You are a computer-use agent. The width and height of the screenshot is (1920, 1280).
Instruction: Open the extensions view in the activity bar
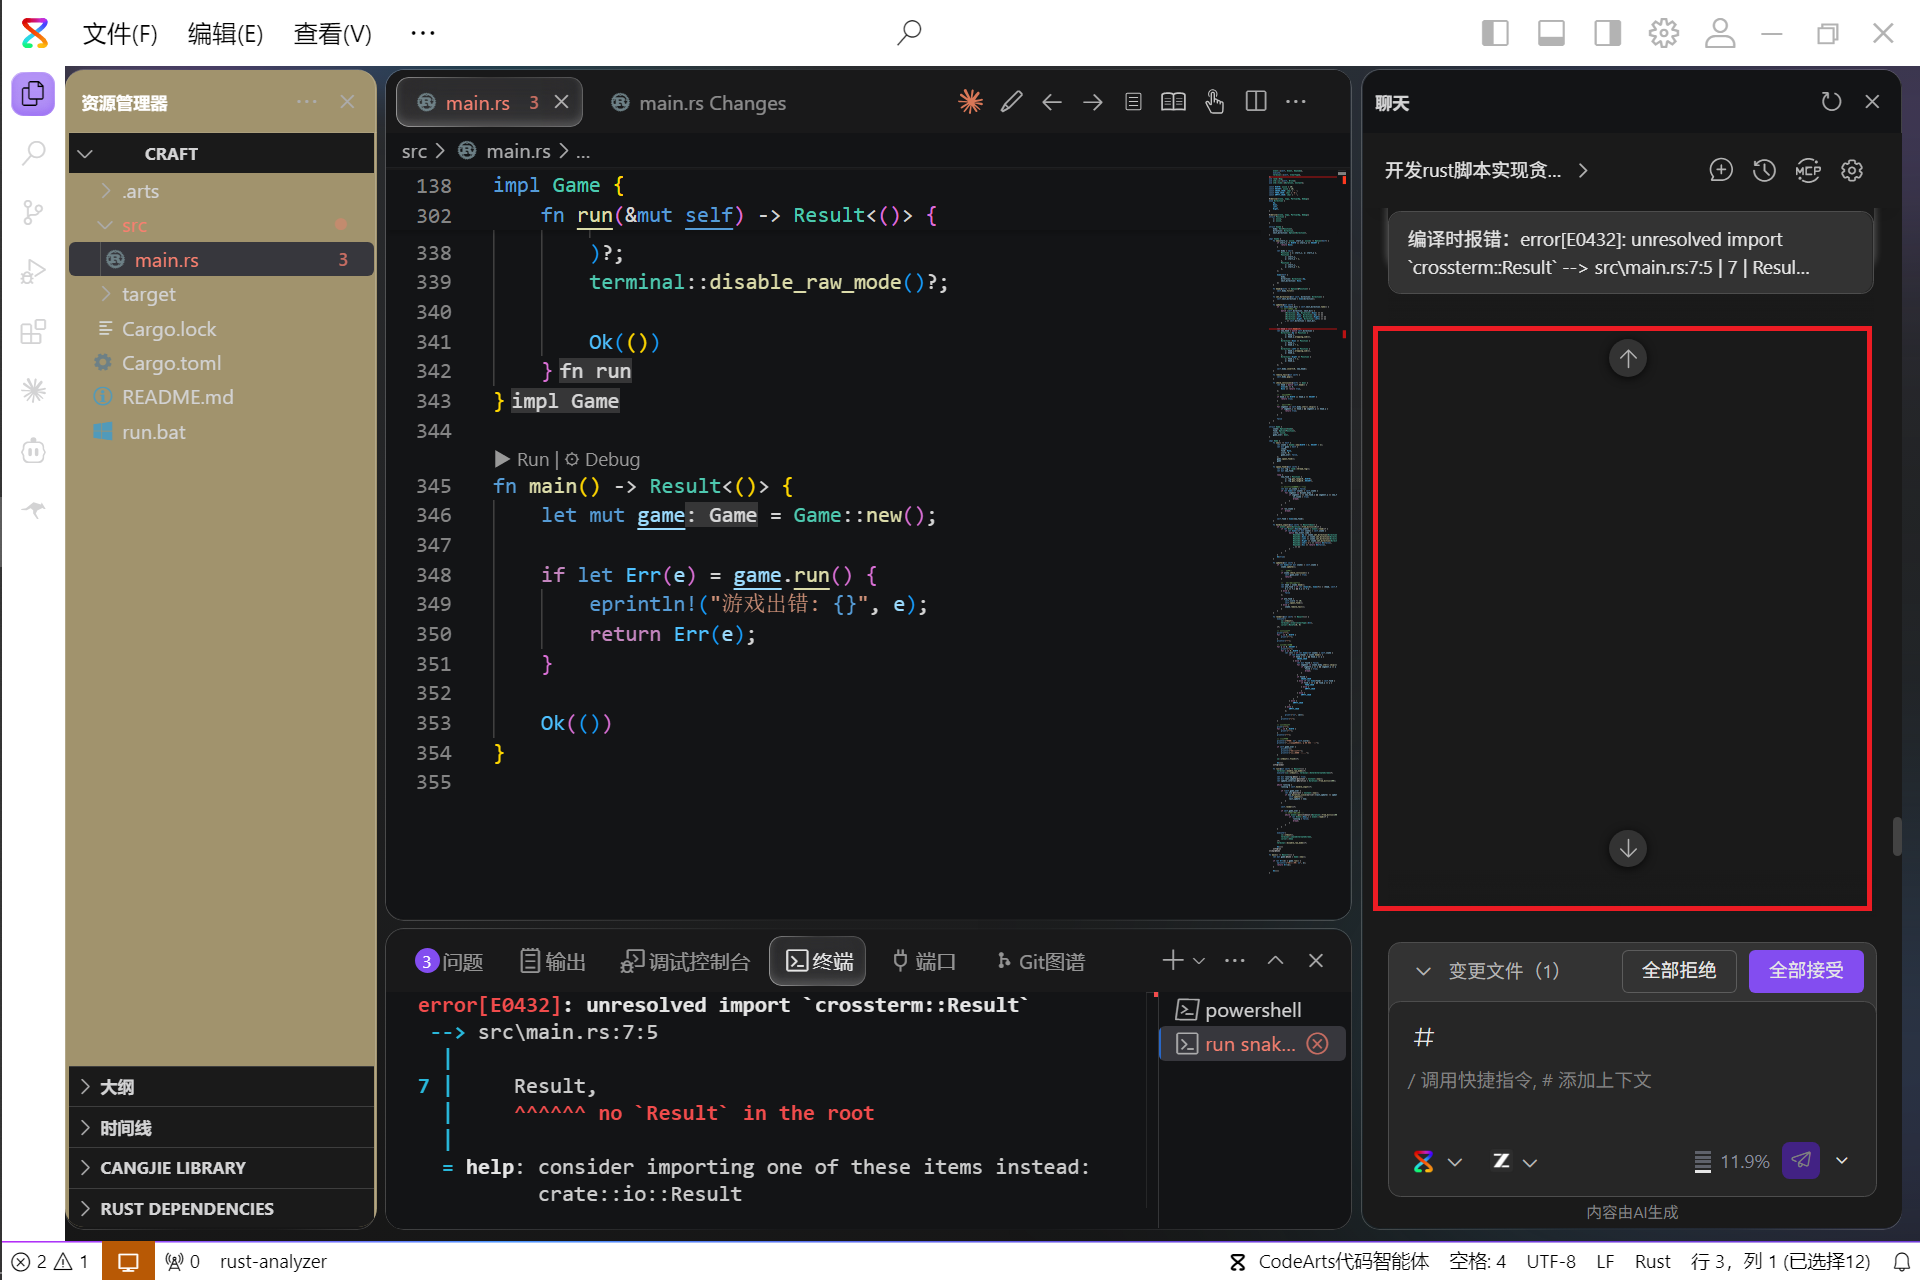33,332
